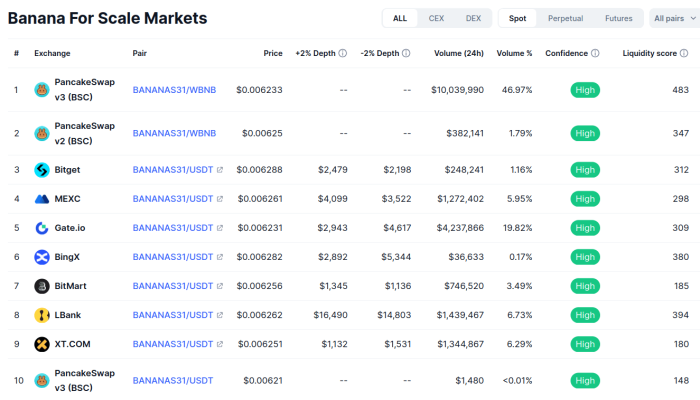Click the PancakeSwap v3 logo in row 10
700x400 pixels.
tap(42, 380)
